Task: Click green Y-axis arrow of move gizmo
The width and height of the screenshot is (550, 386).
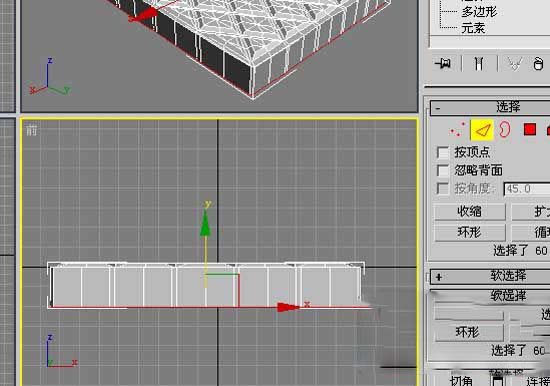Action: tap(205, 223)
